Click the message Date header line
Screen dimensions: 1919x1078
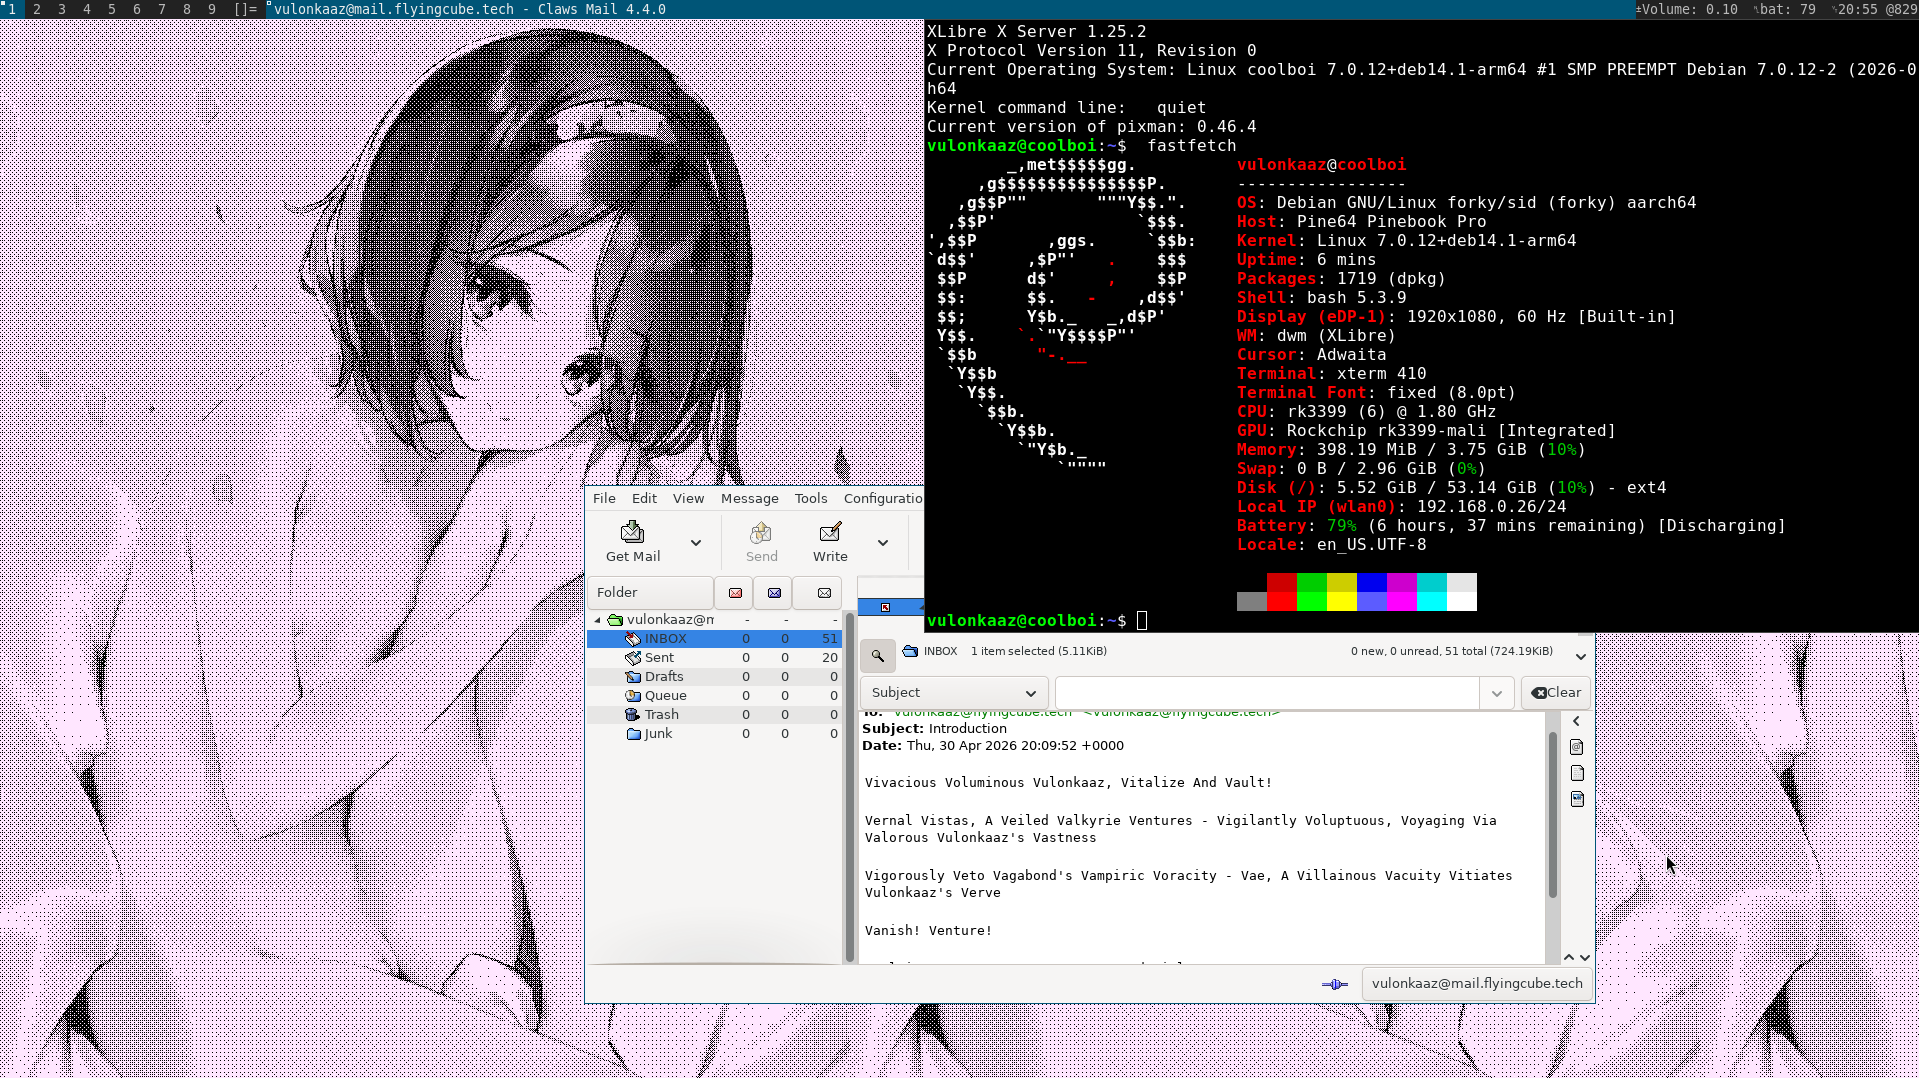(993, 746)
